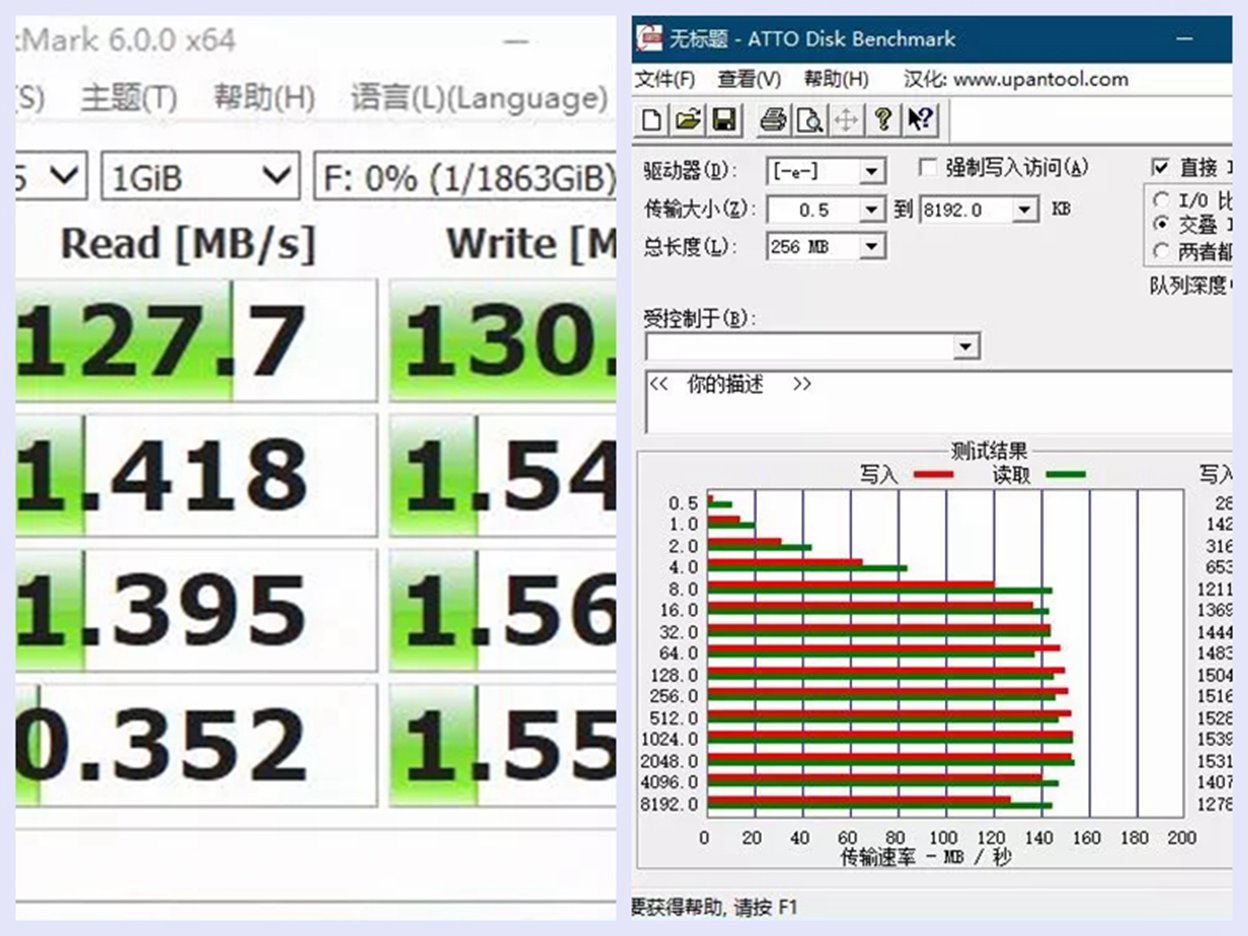Click the 1.395 read result cell
1248x936 pixels.
pos(196,609)
